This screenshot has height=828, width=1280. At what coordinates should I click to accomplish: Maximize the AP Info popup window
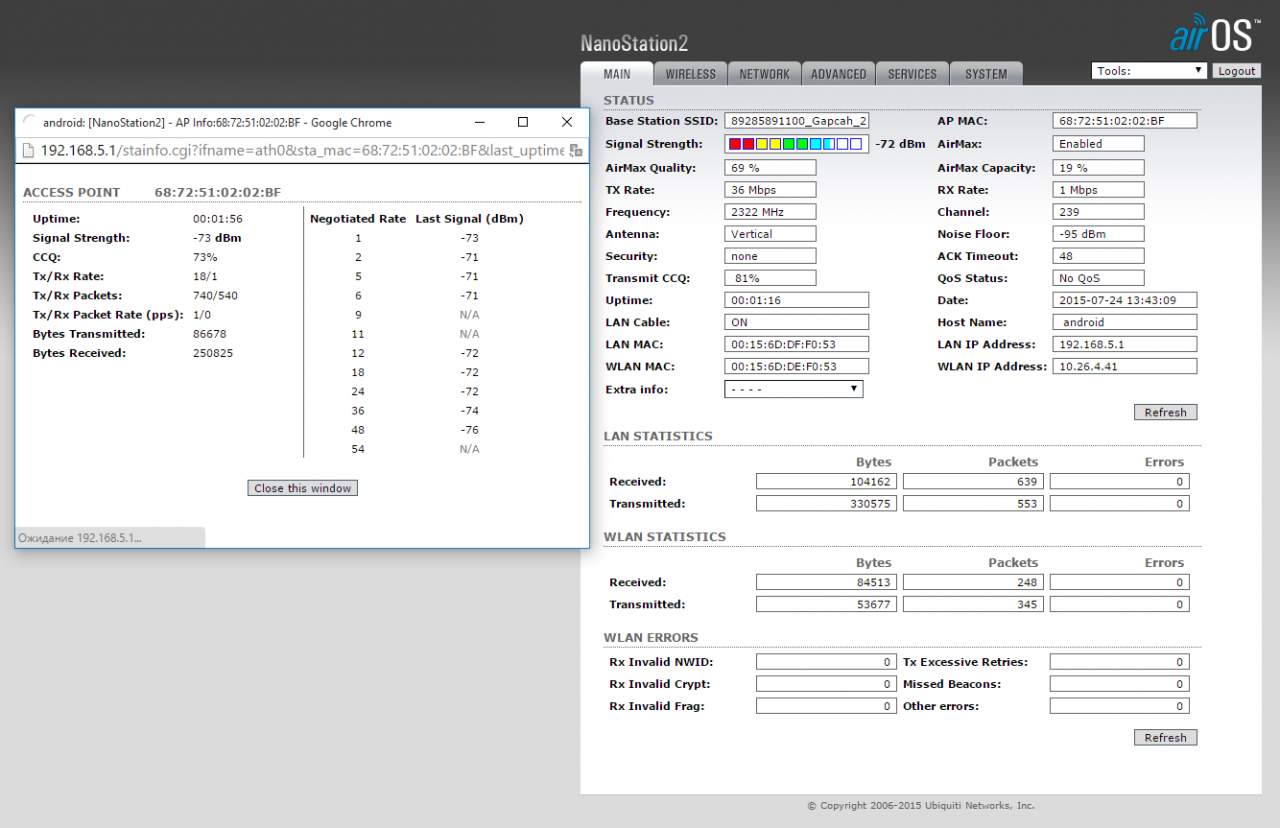522,122
